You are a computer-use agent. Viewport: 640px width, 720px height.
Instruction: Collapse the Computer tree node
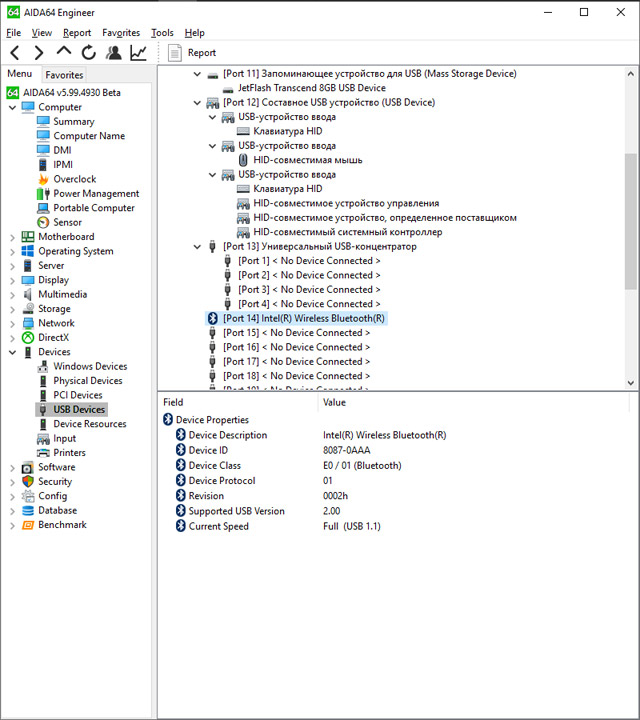(x=12, y=107)
